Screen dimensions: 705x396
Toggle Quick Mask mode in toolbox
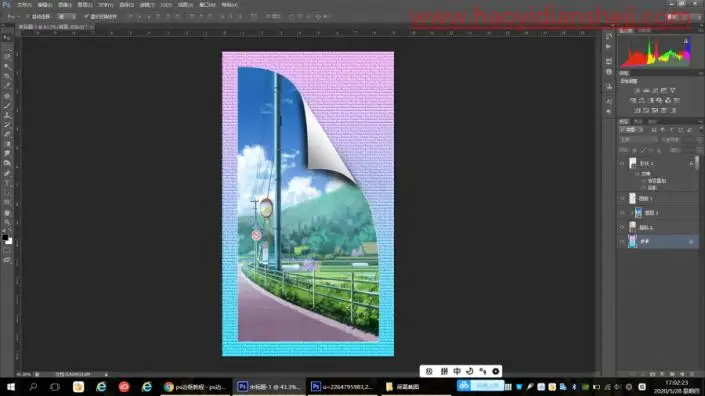(x=7, y=251)
